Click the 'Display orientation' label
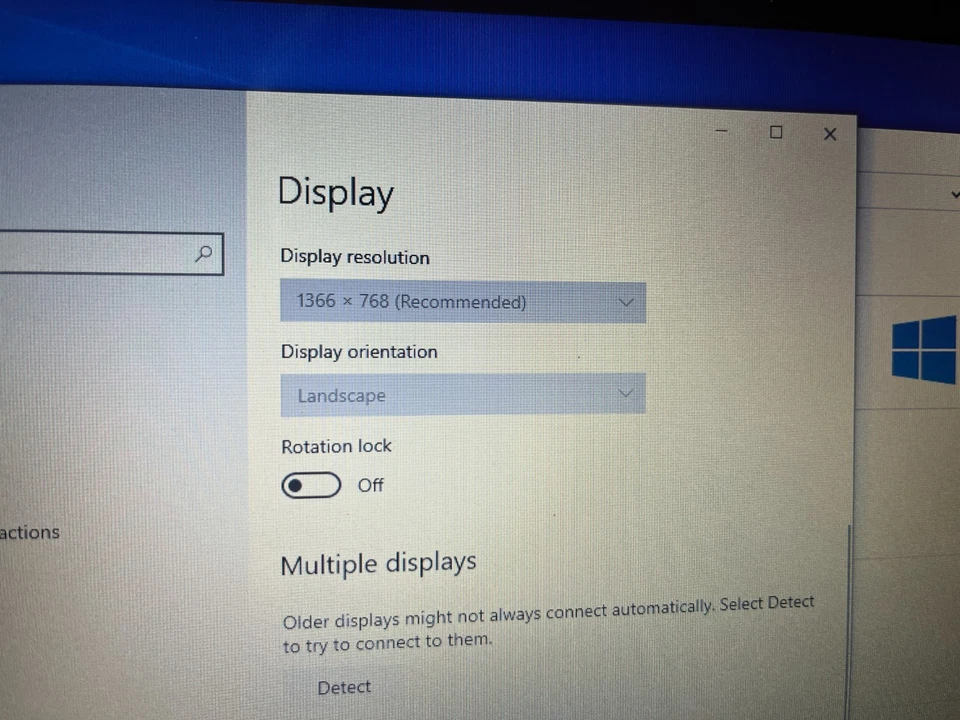This screenshot has width=960, height=720. [x=359, y=352]
